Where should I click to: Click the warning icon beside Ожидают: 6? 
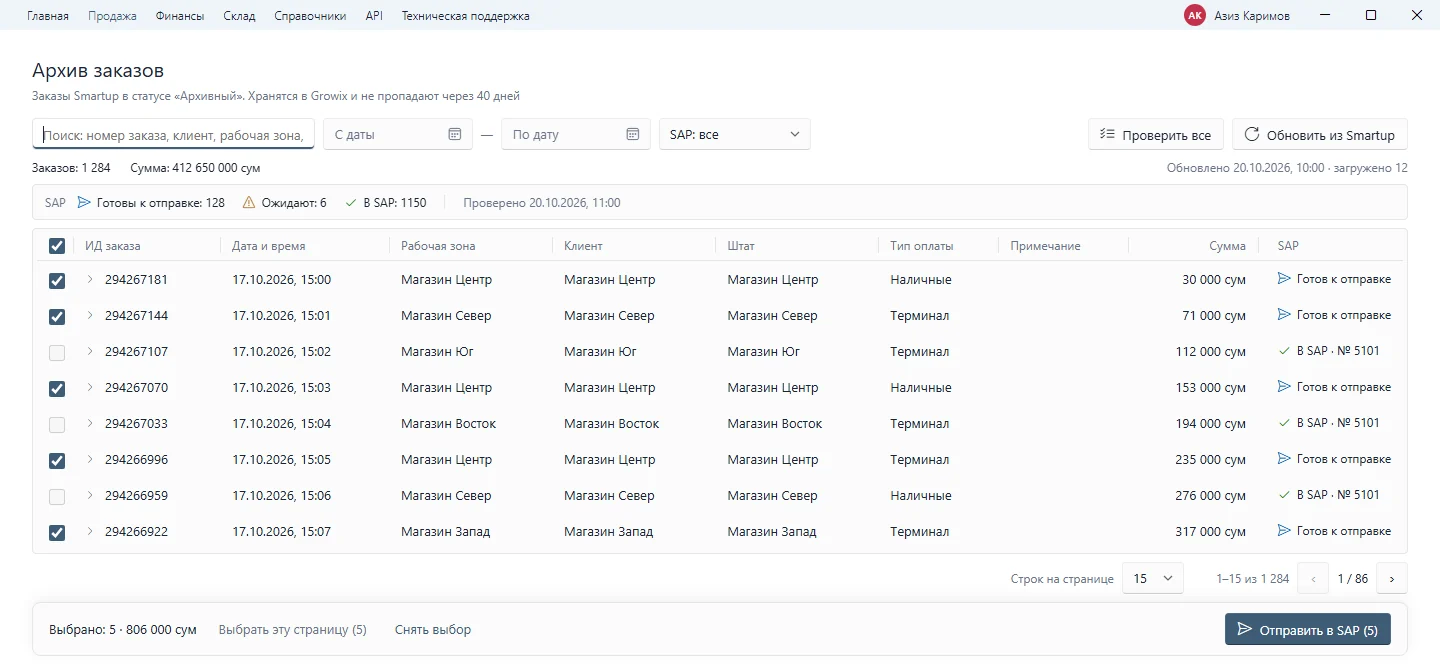pyautogui.click(x=249, y=203)
